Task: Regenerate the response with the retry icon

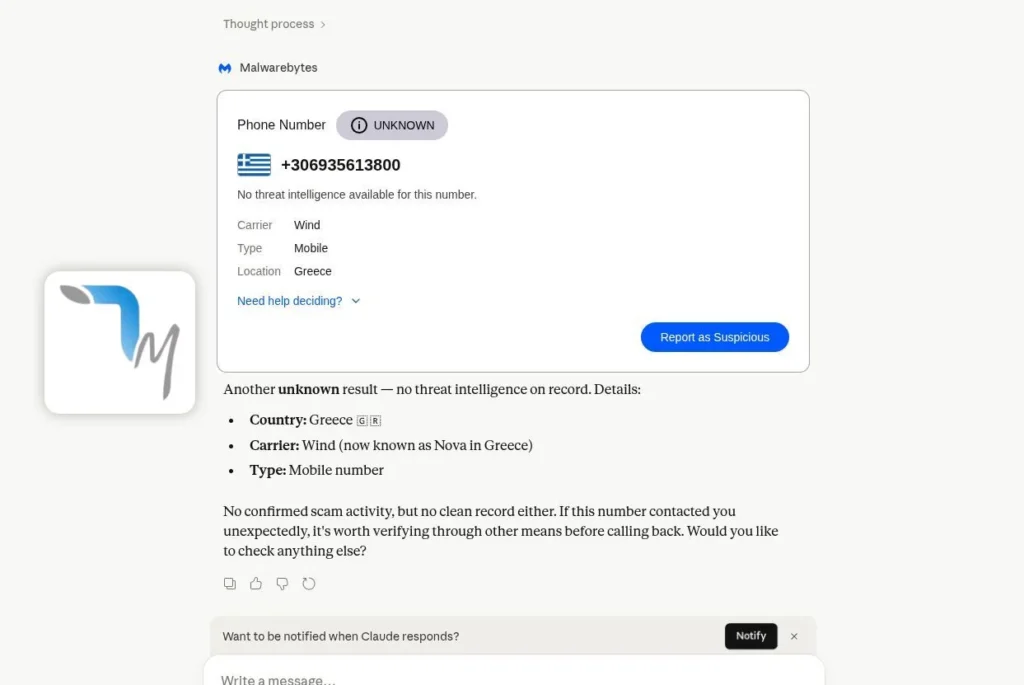Action: coord(309,583)
